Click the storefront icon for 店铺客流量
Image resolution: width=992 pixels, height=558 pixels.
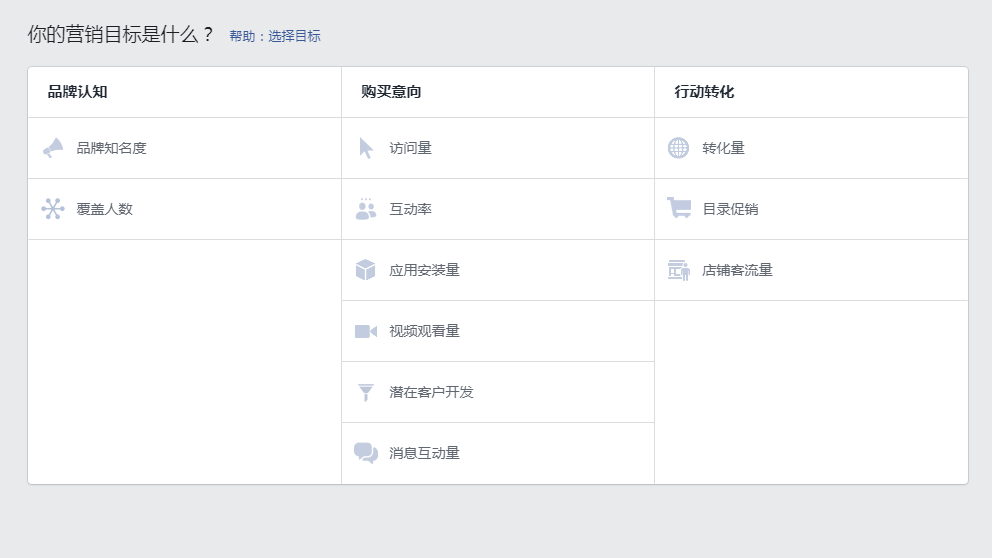[x=678, y=270]
